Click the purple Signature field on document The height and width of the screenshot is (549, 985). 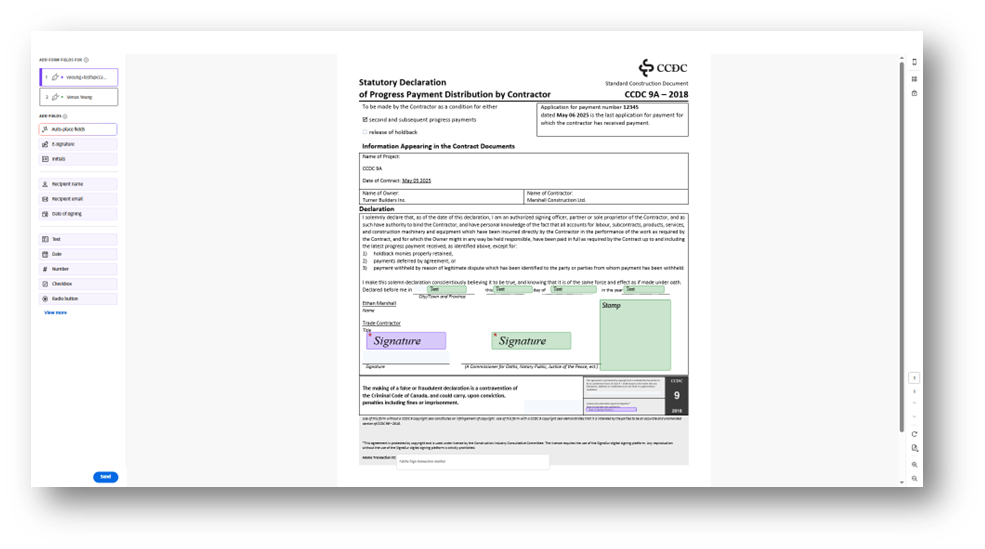tap(406, 341)
